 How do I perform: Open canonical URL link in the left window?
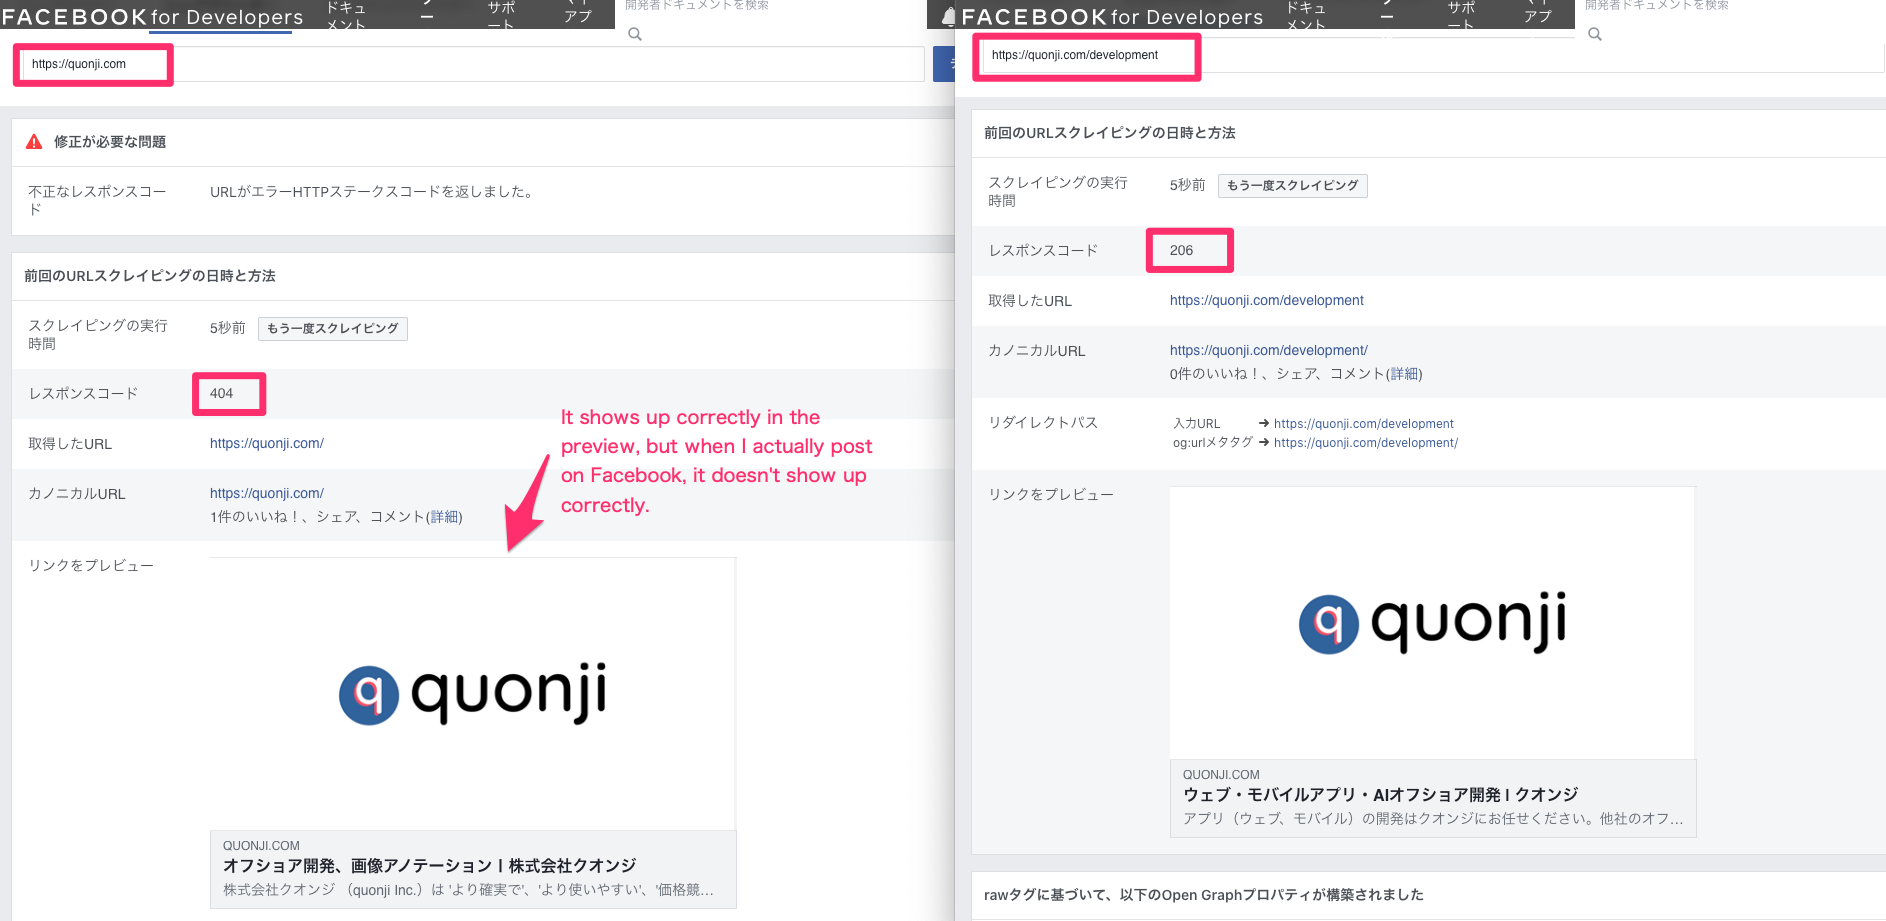(x=267, y=494)
